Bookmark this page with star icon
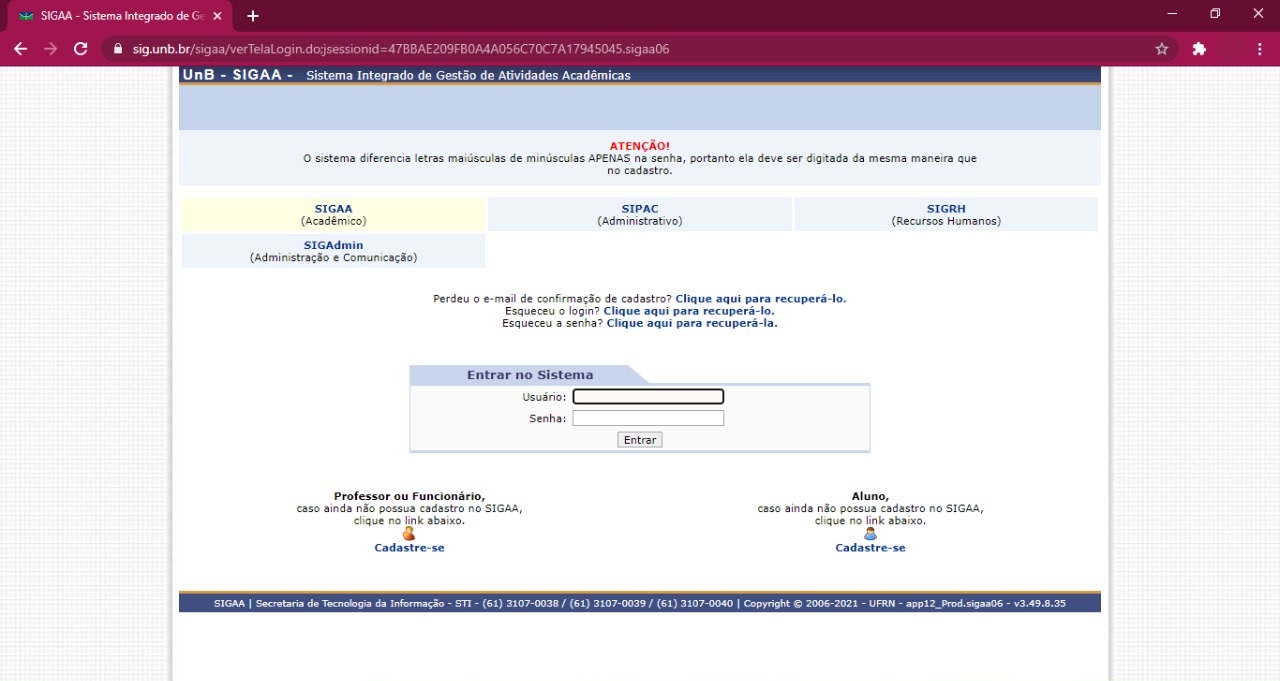1280x681 pixels. (1162, 48)
